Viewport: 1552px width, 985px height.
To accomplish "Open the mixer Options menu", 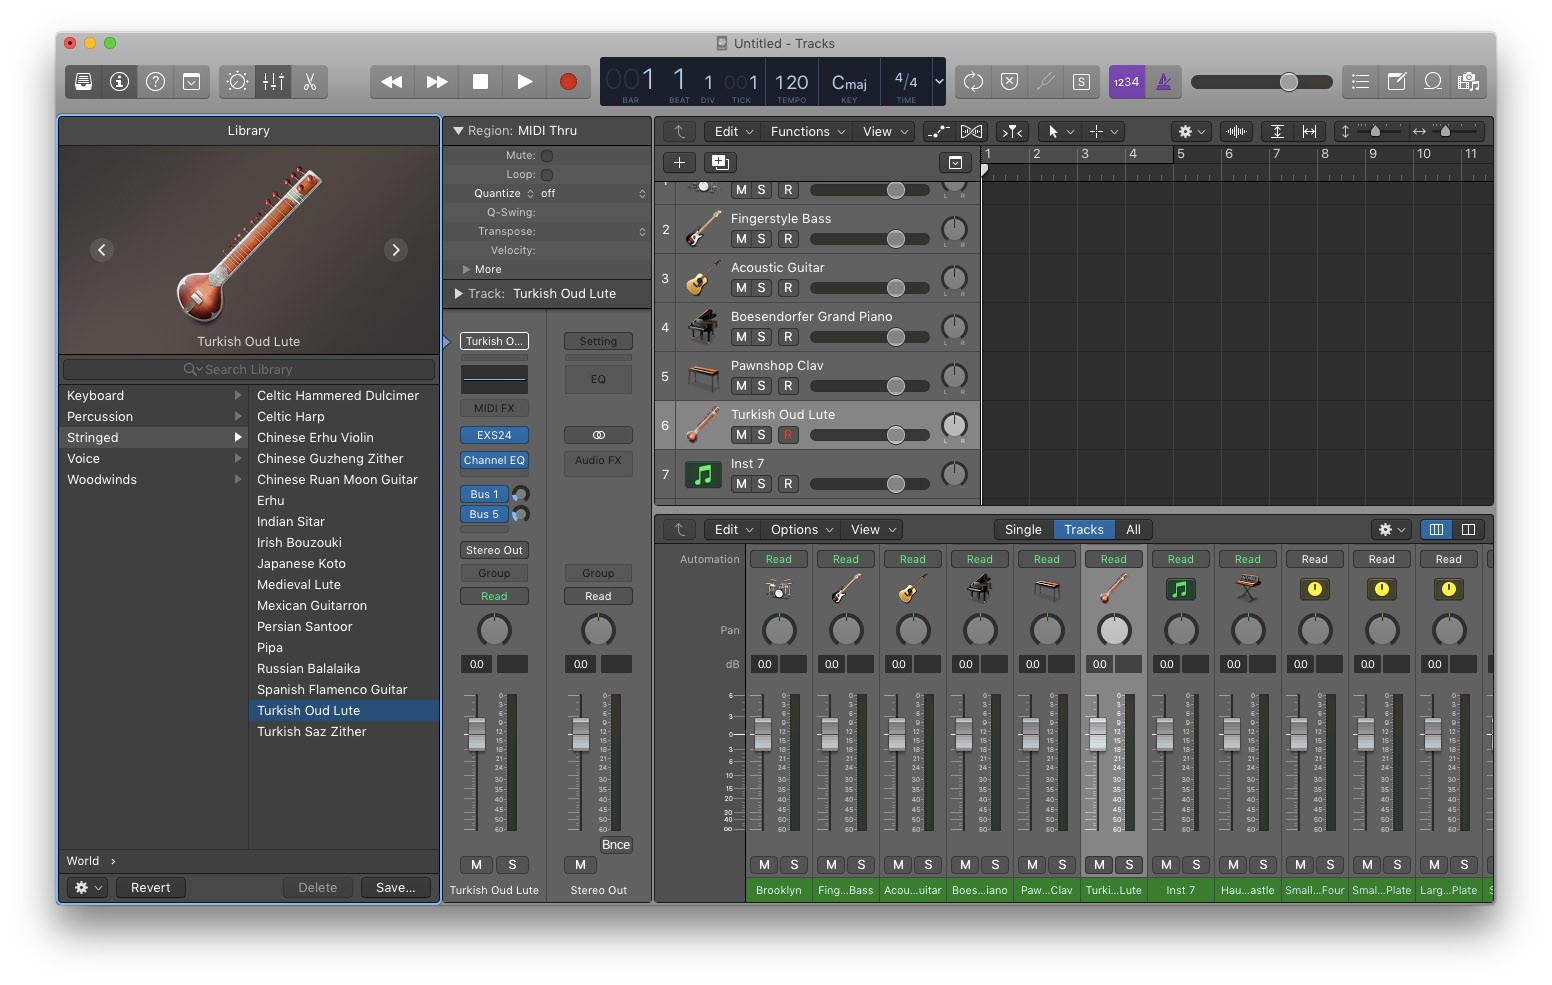I will click(803, 530).
